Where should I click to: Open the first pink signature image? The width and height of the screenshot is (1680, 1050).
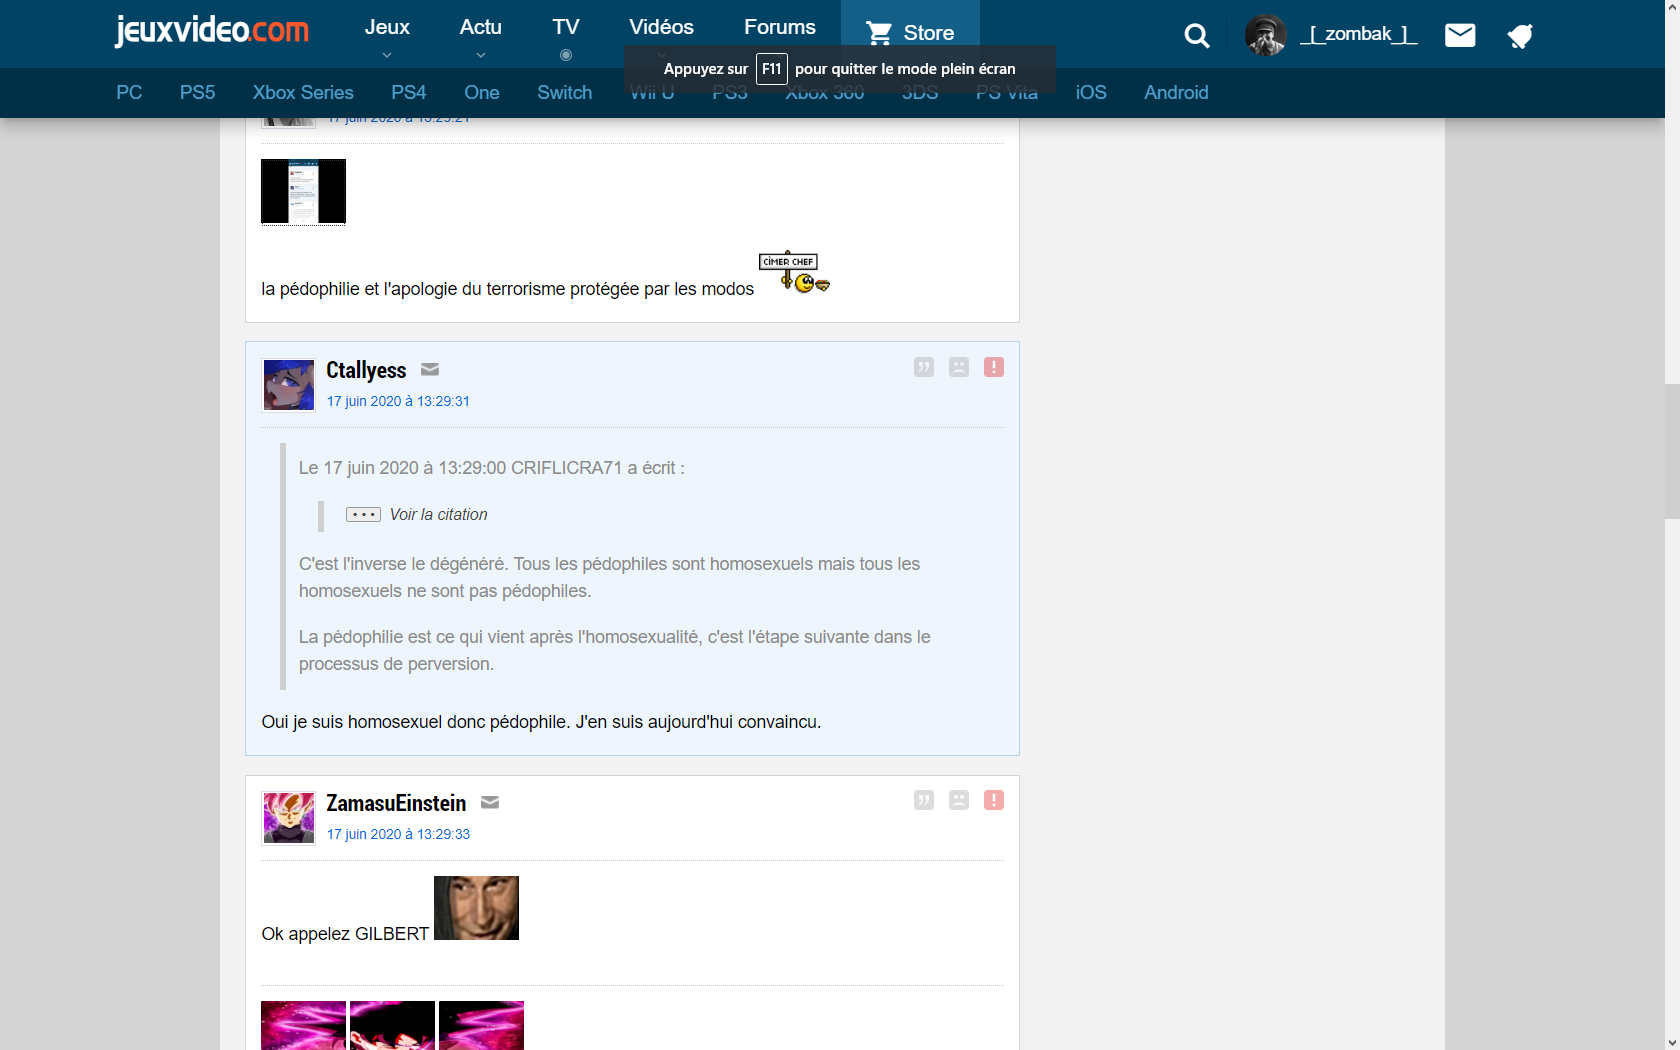tap(303, 1025)
